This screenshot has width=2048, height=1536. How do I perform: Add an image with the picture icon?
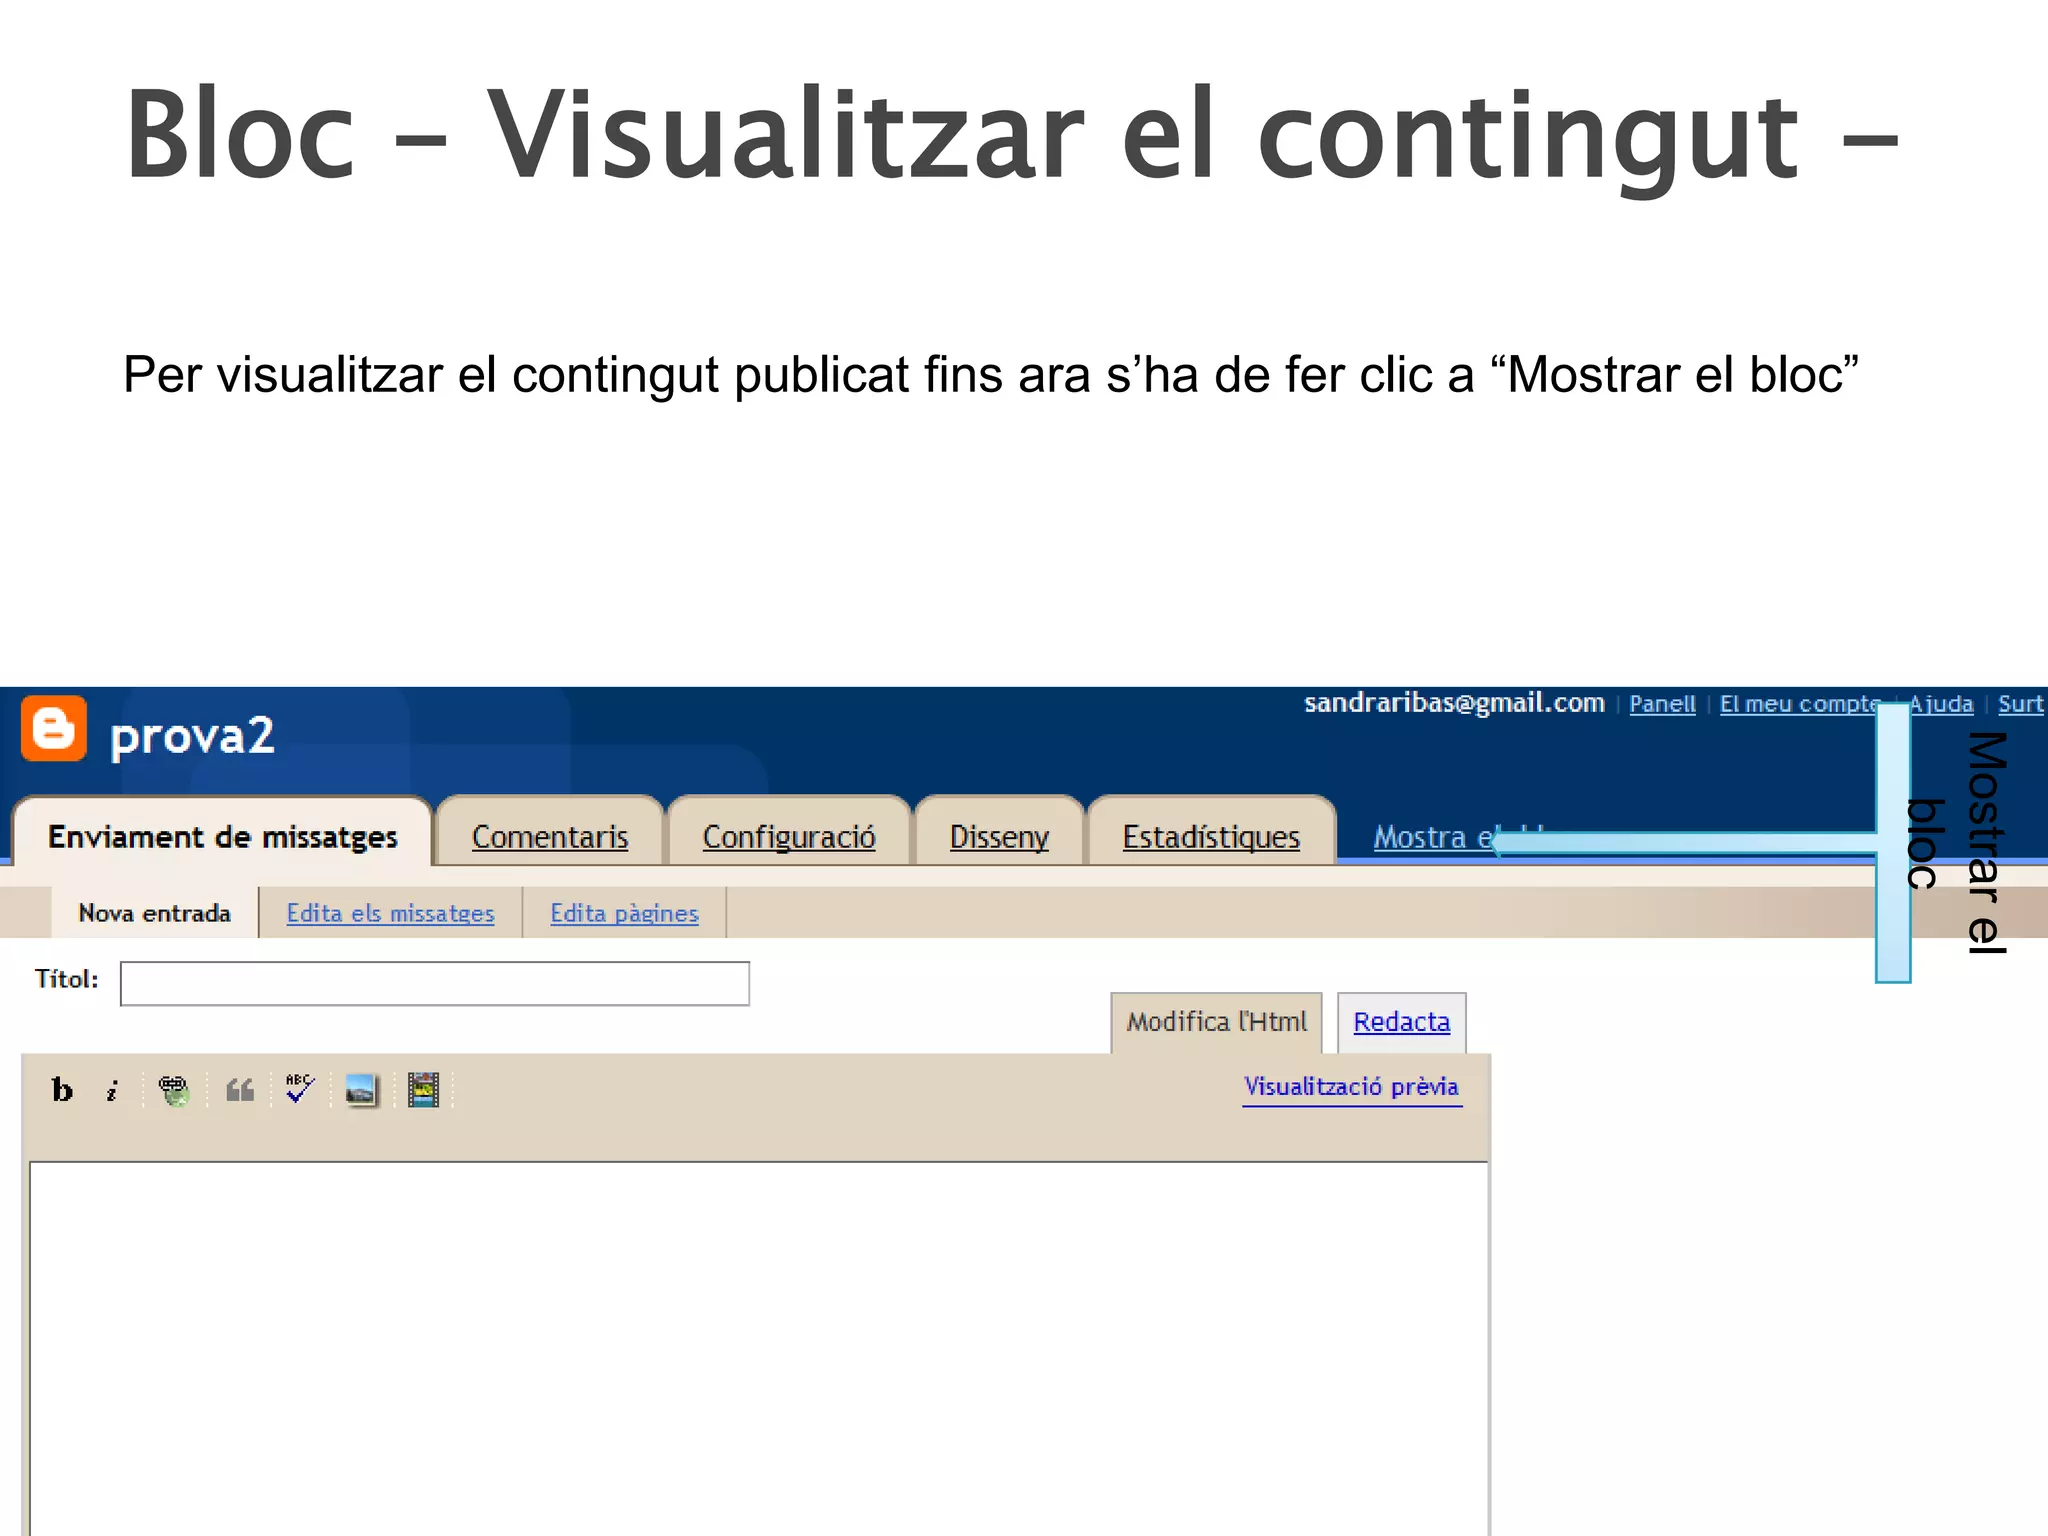(361, 1090)
